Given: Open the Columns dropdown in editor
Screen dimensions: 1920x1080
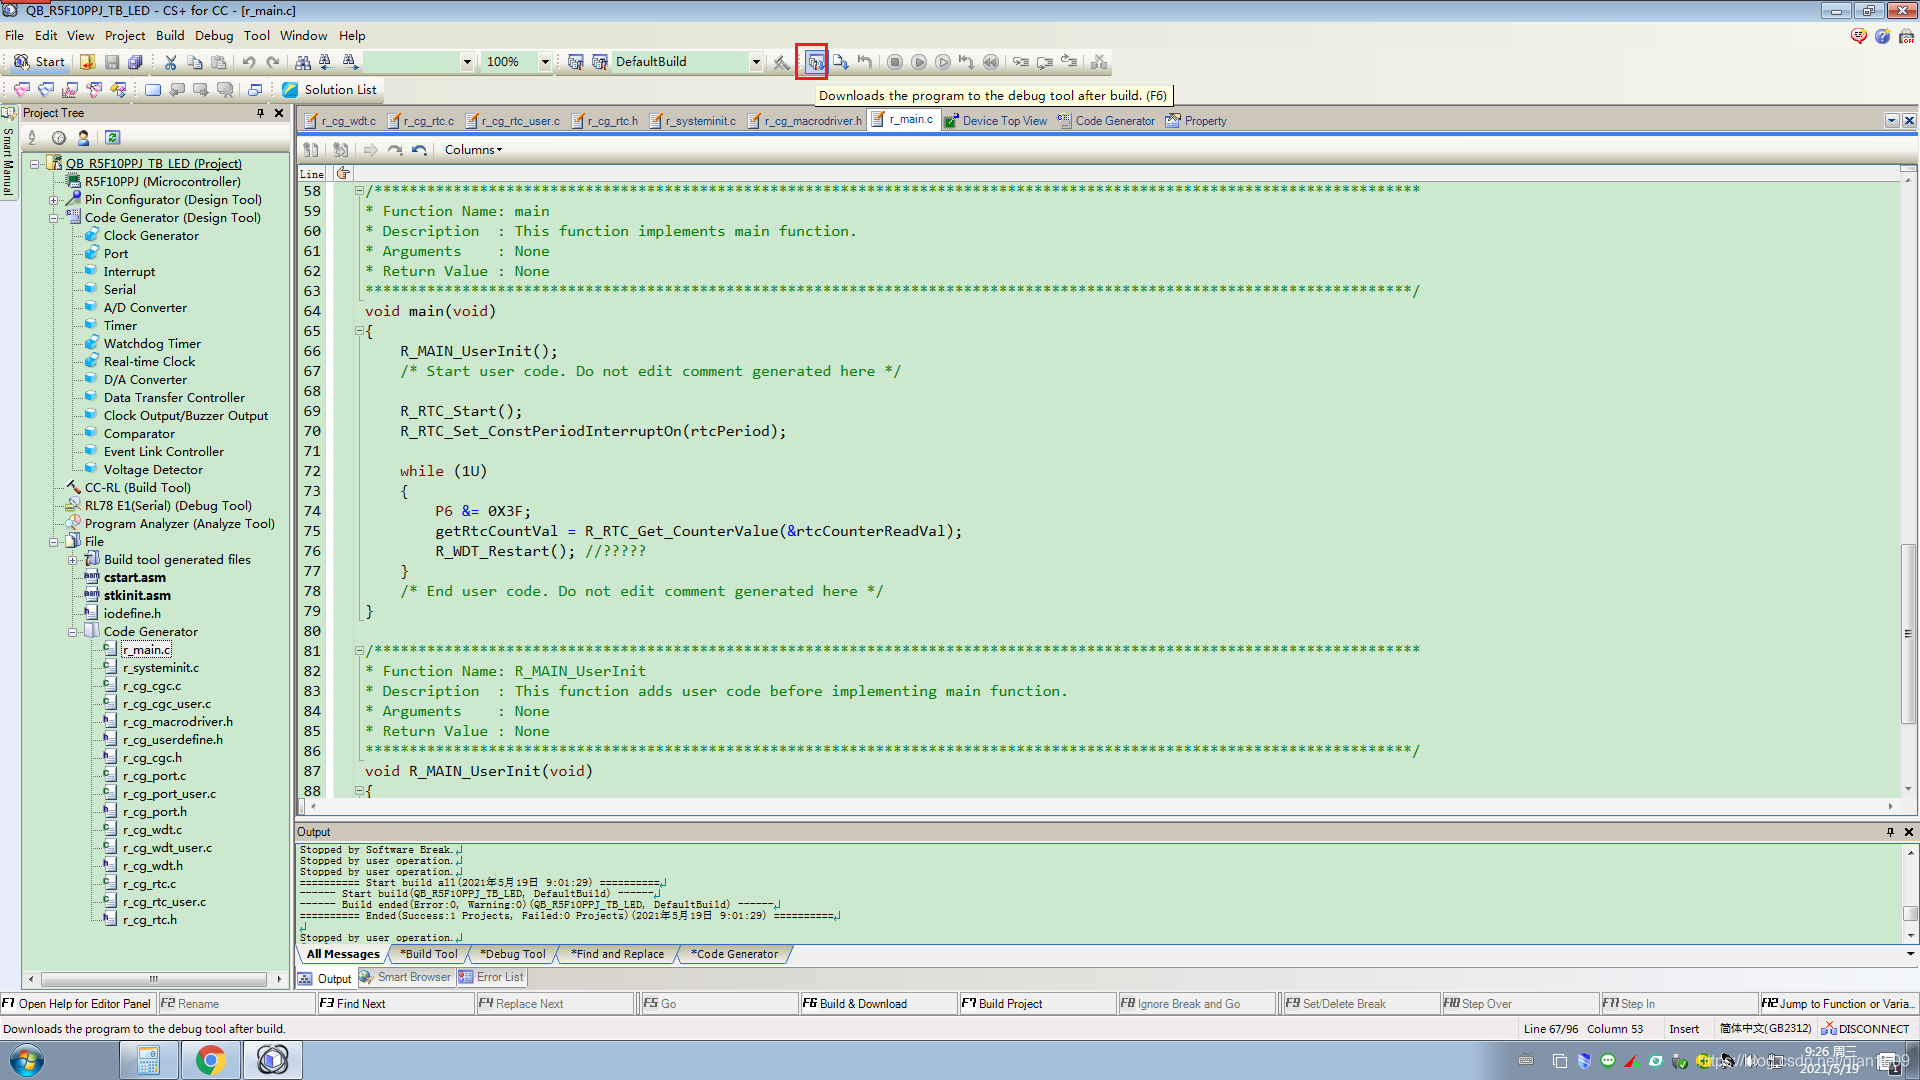Looking at the screenshot, I should [473, 150].
